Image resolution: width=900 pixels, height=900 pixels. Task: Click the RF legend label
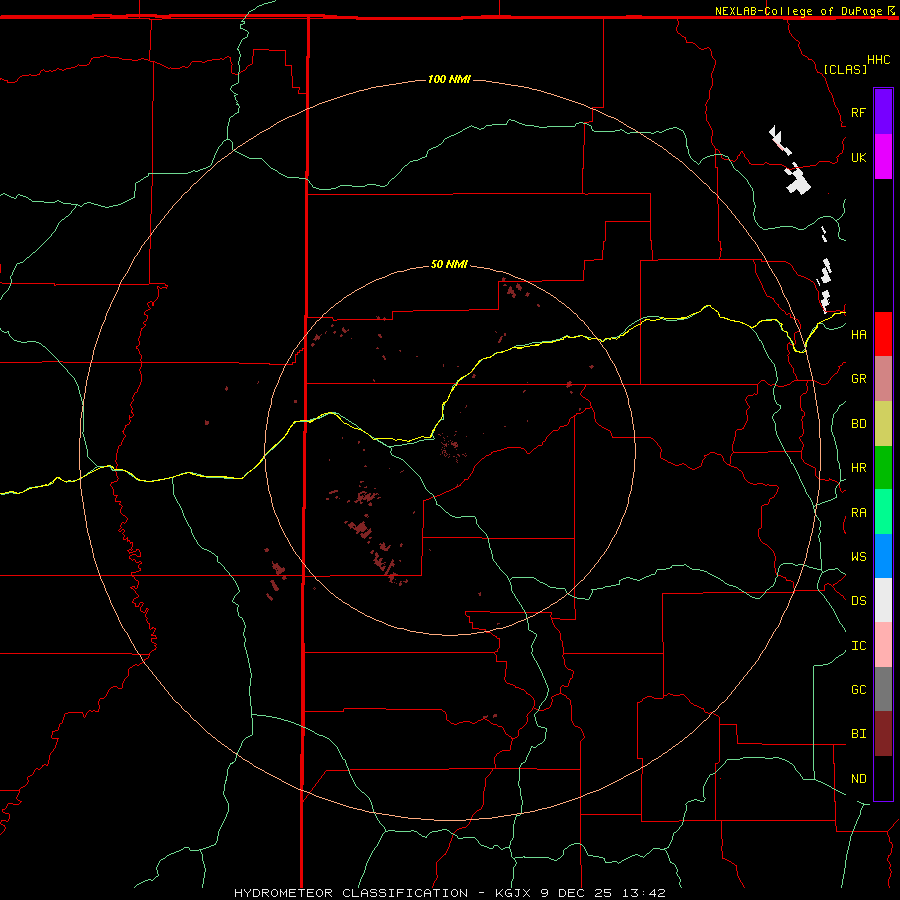tap(858, 112)
